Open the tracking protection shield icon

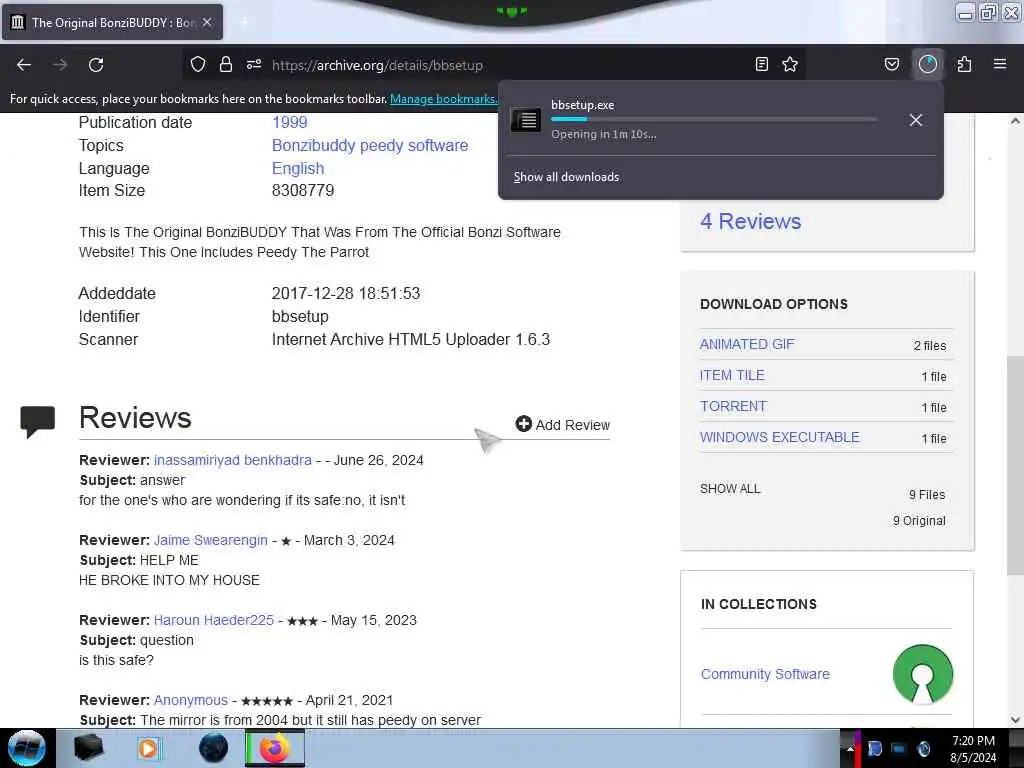pos(198,64)
